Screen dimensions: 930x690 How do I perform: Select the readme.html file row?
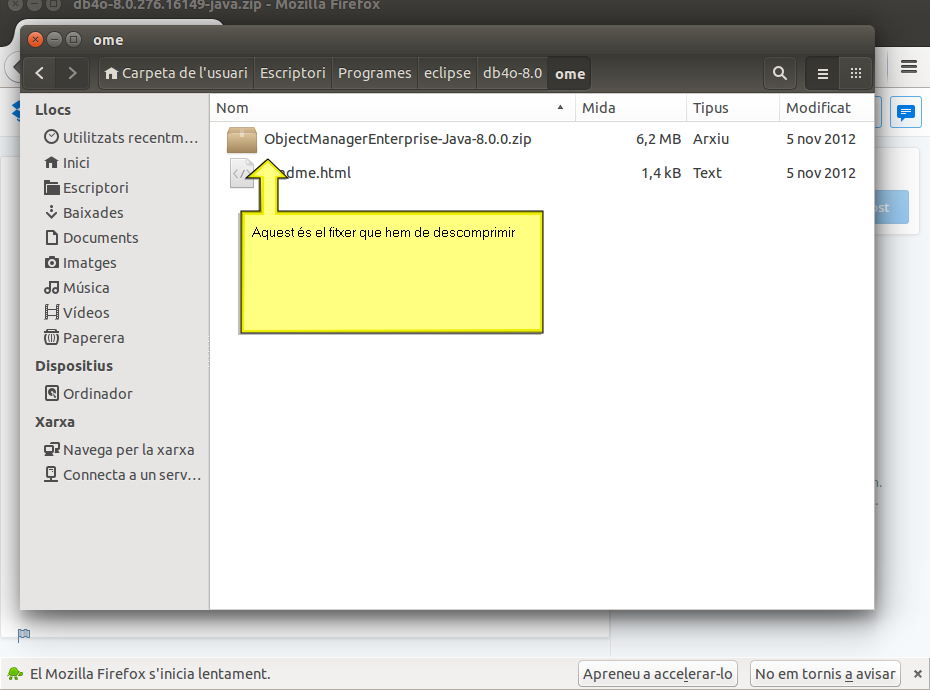[542, 173]
